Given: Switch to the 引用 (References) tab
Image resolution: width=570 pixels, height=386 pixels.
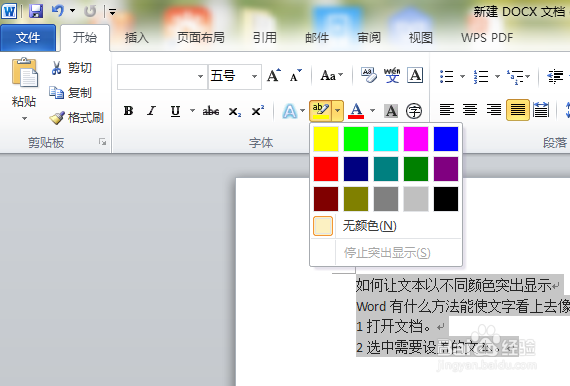Looking at the screenshot, I should 265,38.
